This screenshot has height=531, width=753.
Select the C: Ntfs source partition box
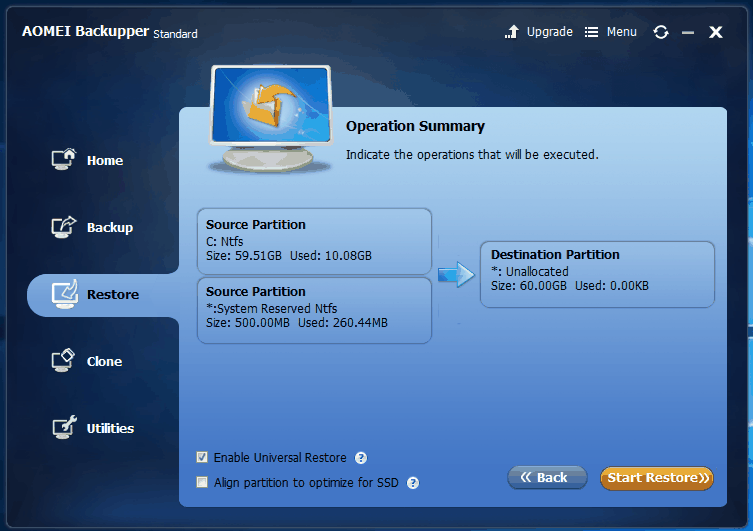(314, 241)
